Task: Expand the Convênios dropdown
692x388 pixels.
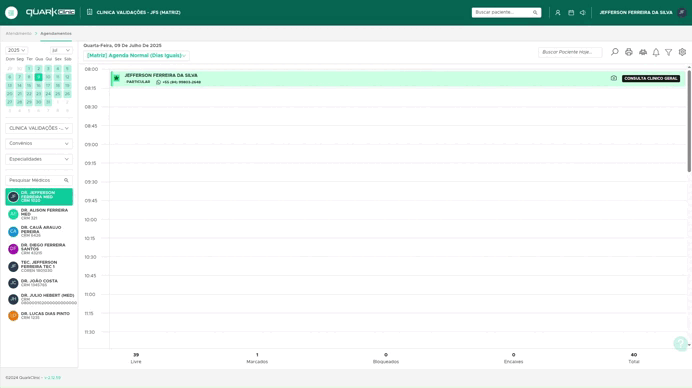Action: [x=39, y=143]
